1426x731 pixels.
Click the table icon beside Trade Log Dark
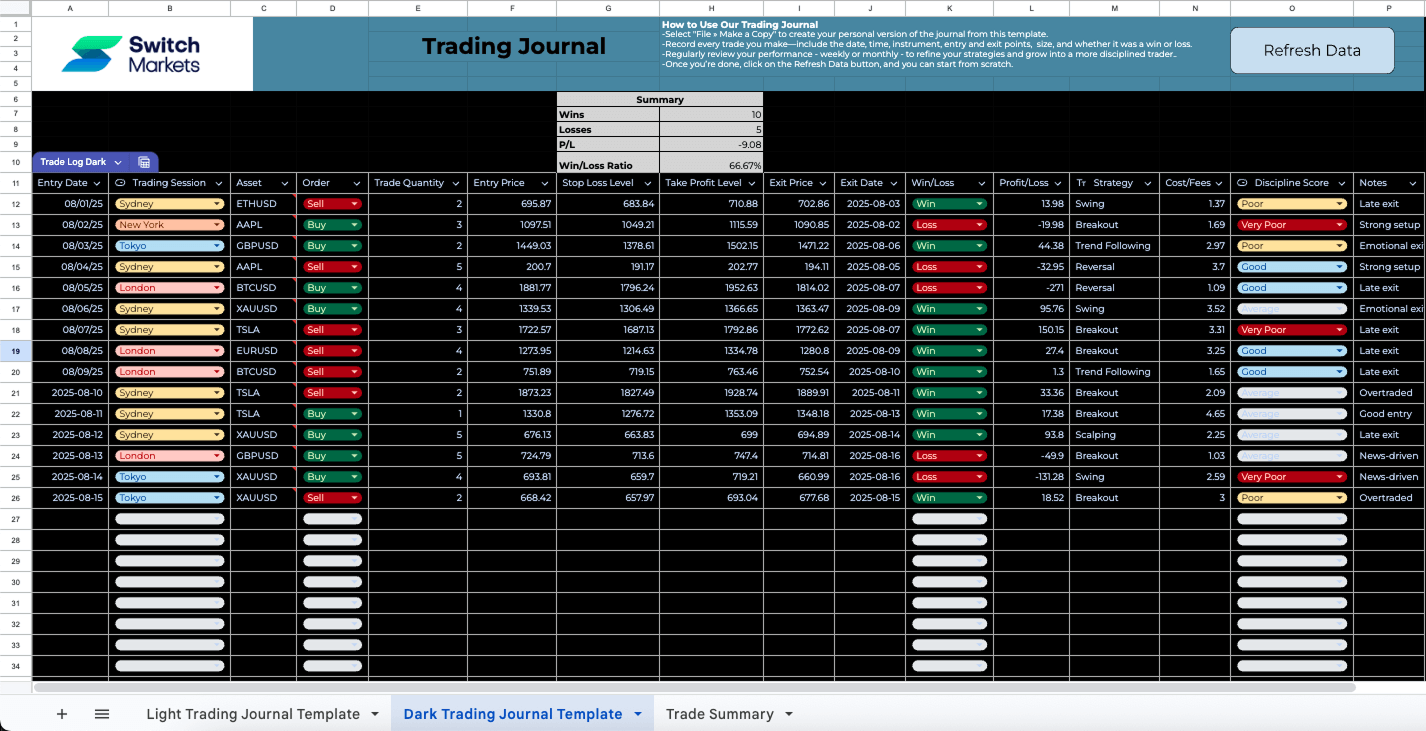(x=144, y=162)
